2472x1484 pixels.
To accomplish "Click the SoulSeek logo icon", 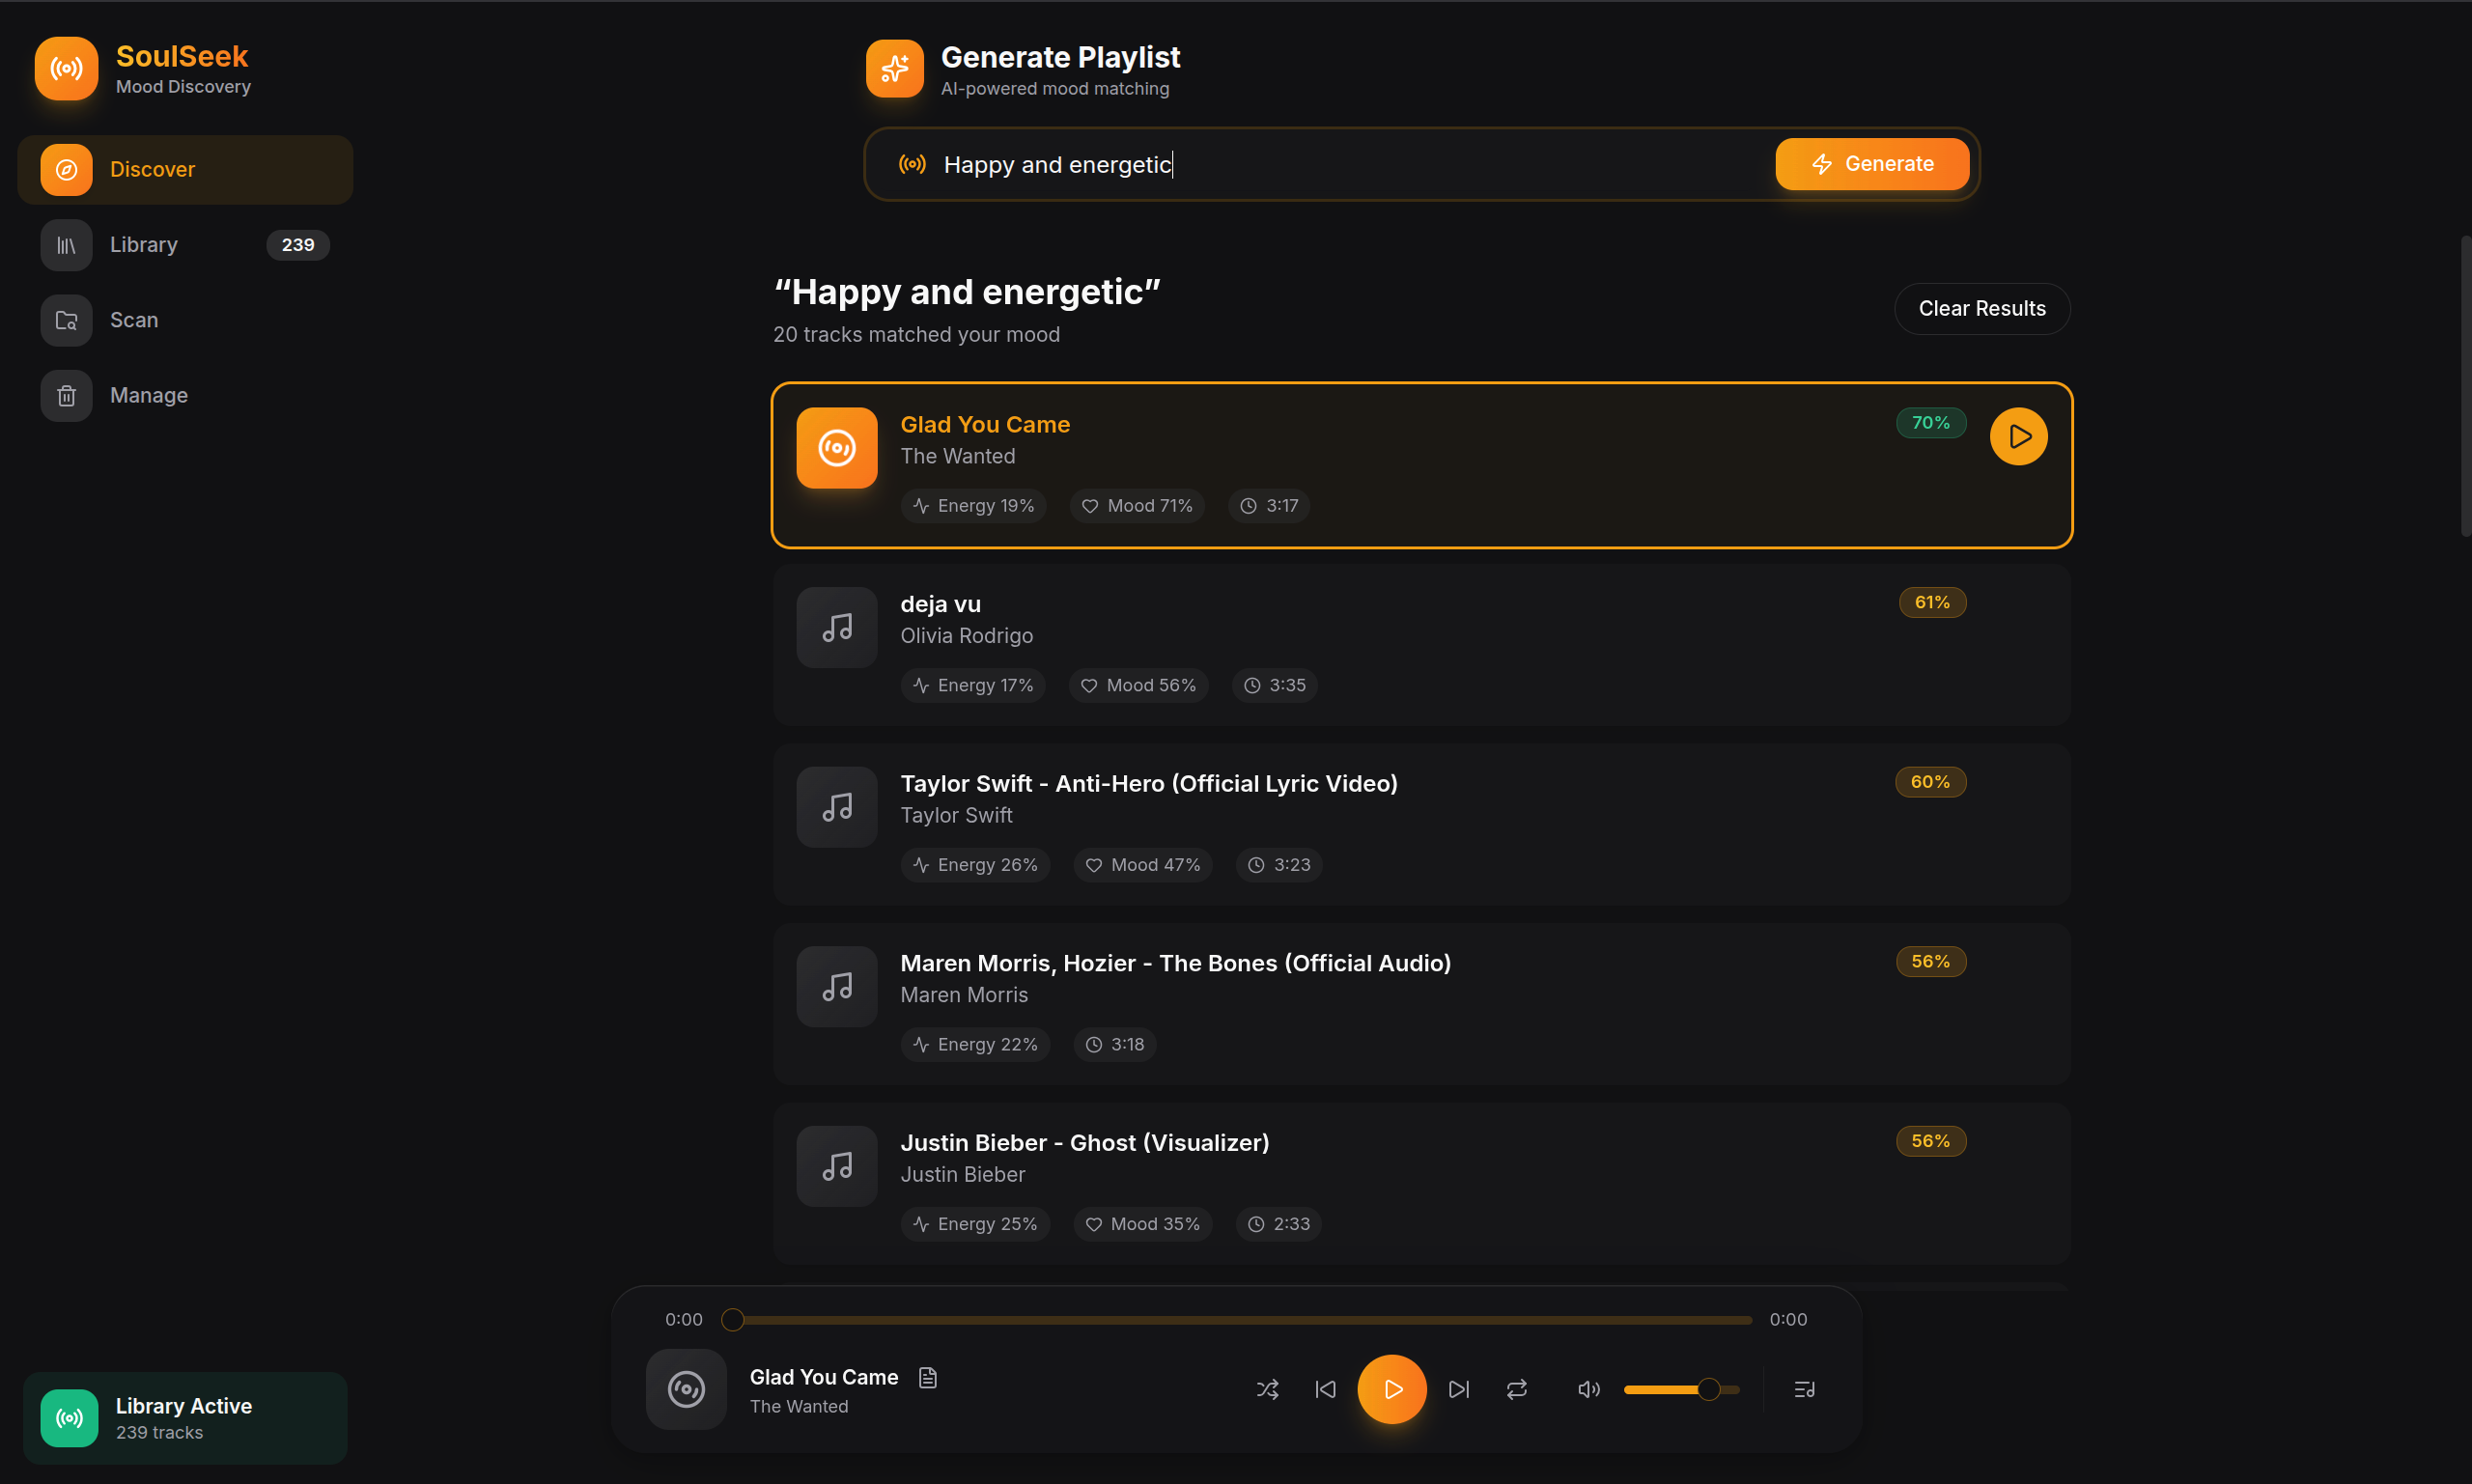I will 66,68.
